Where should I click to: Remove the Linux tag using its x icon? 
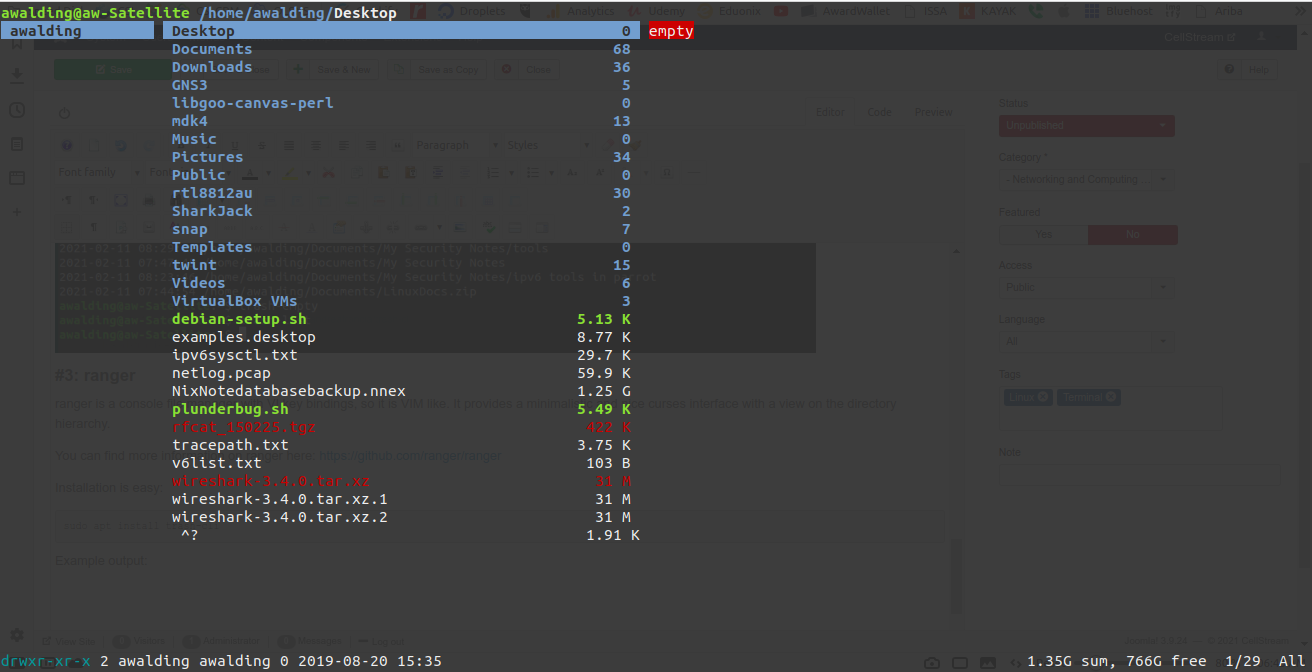click(x=1043, y=397)
